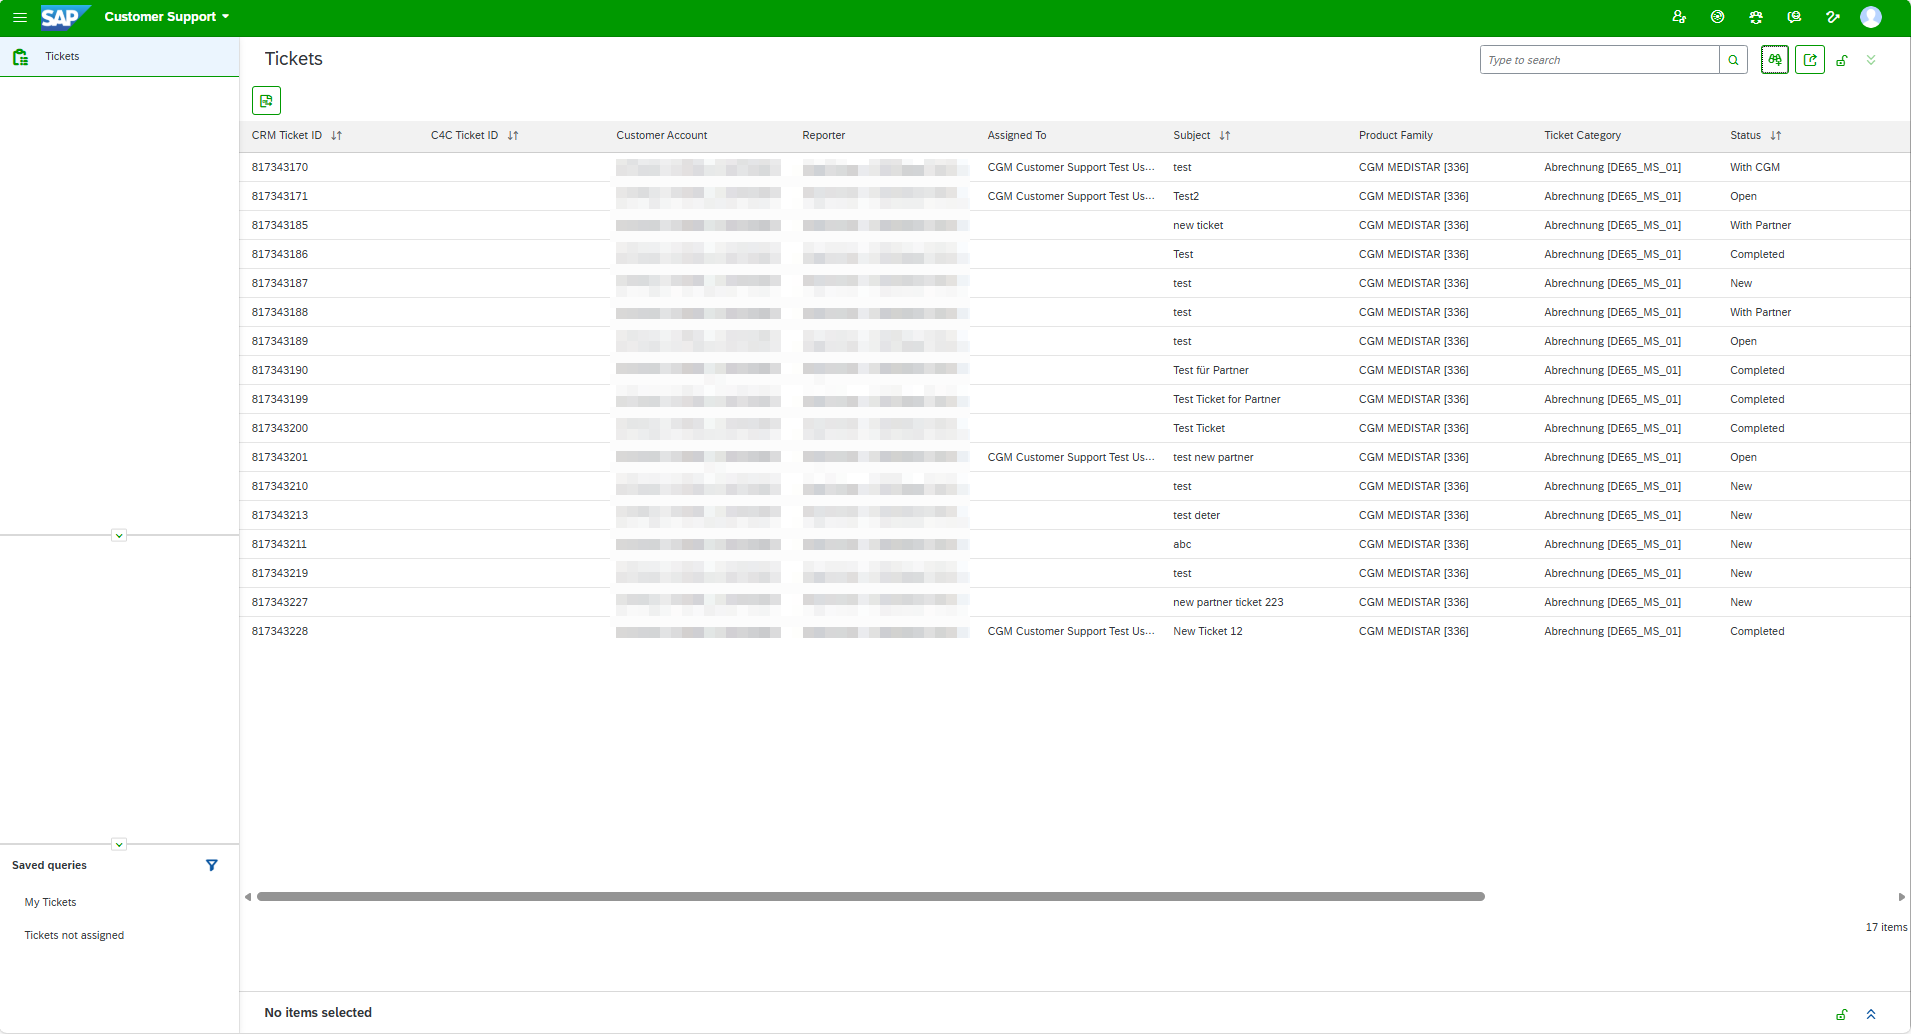Open the filter icon next to Saved queries
Viewport: 1911px width, 1034px height.
tap(211, 864)
